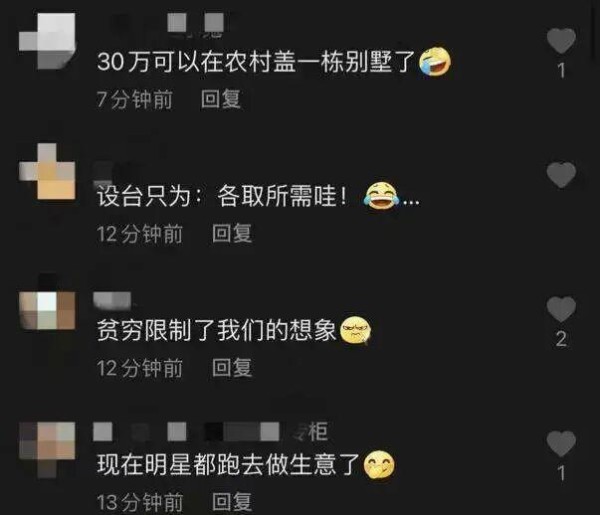600x515 pixels.
Task: Reply to the comment posted 7分钟前
Action: (221, 99)
